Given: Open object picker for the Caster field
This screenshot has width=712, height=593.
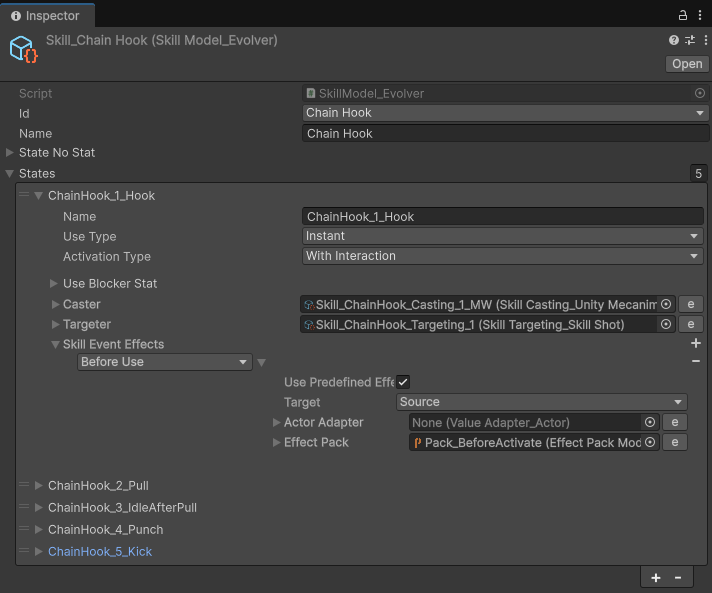Looking at the screenshot, I should (666, 304).
